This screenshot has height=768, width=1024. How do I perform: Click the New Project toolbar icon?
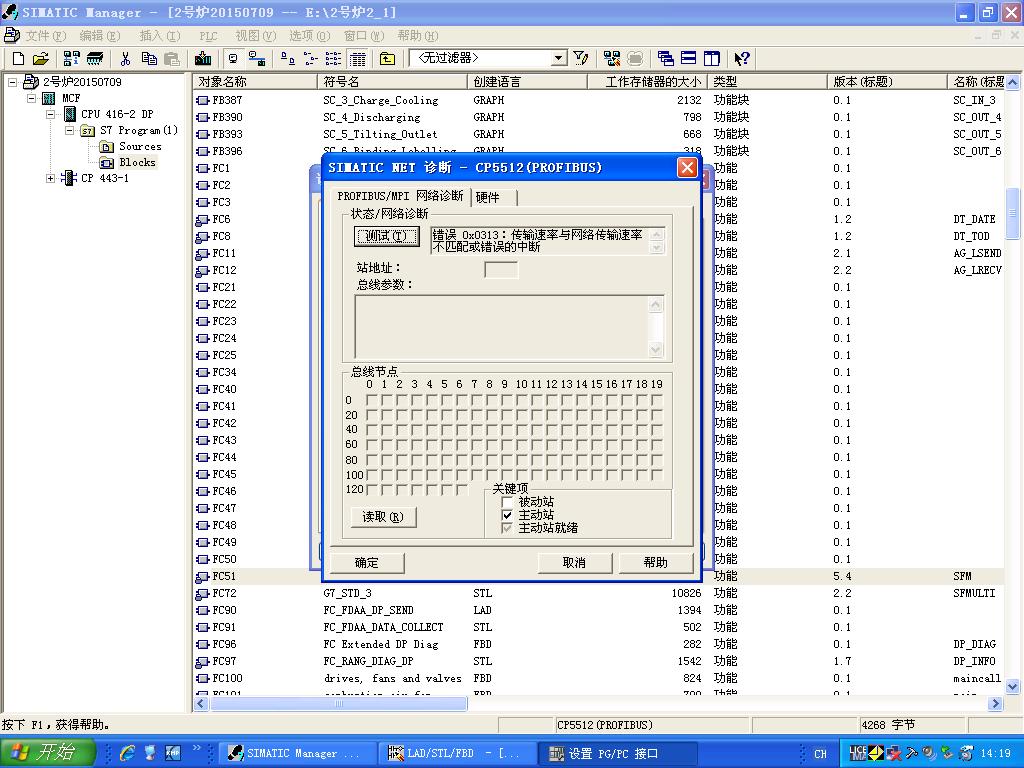pyautogui.click(x=17, y=59)
